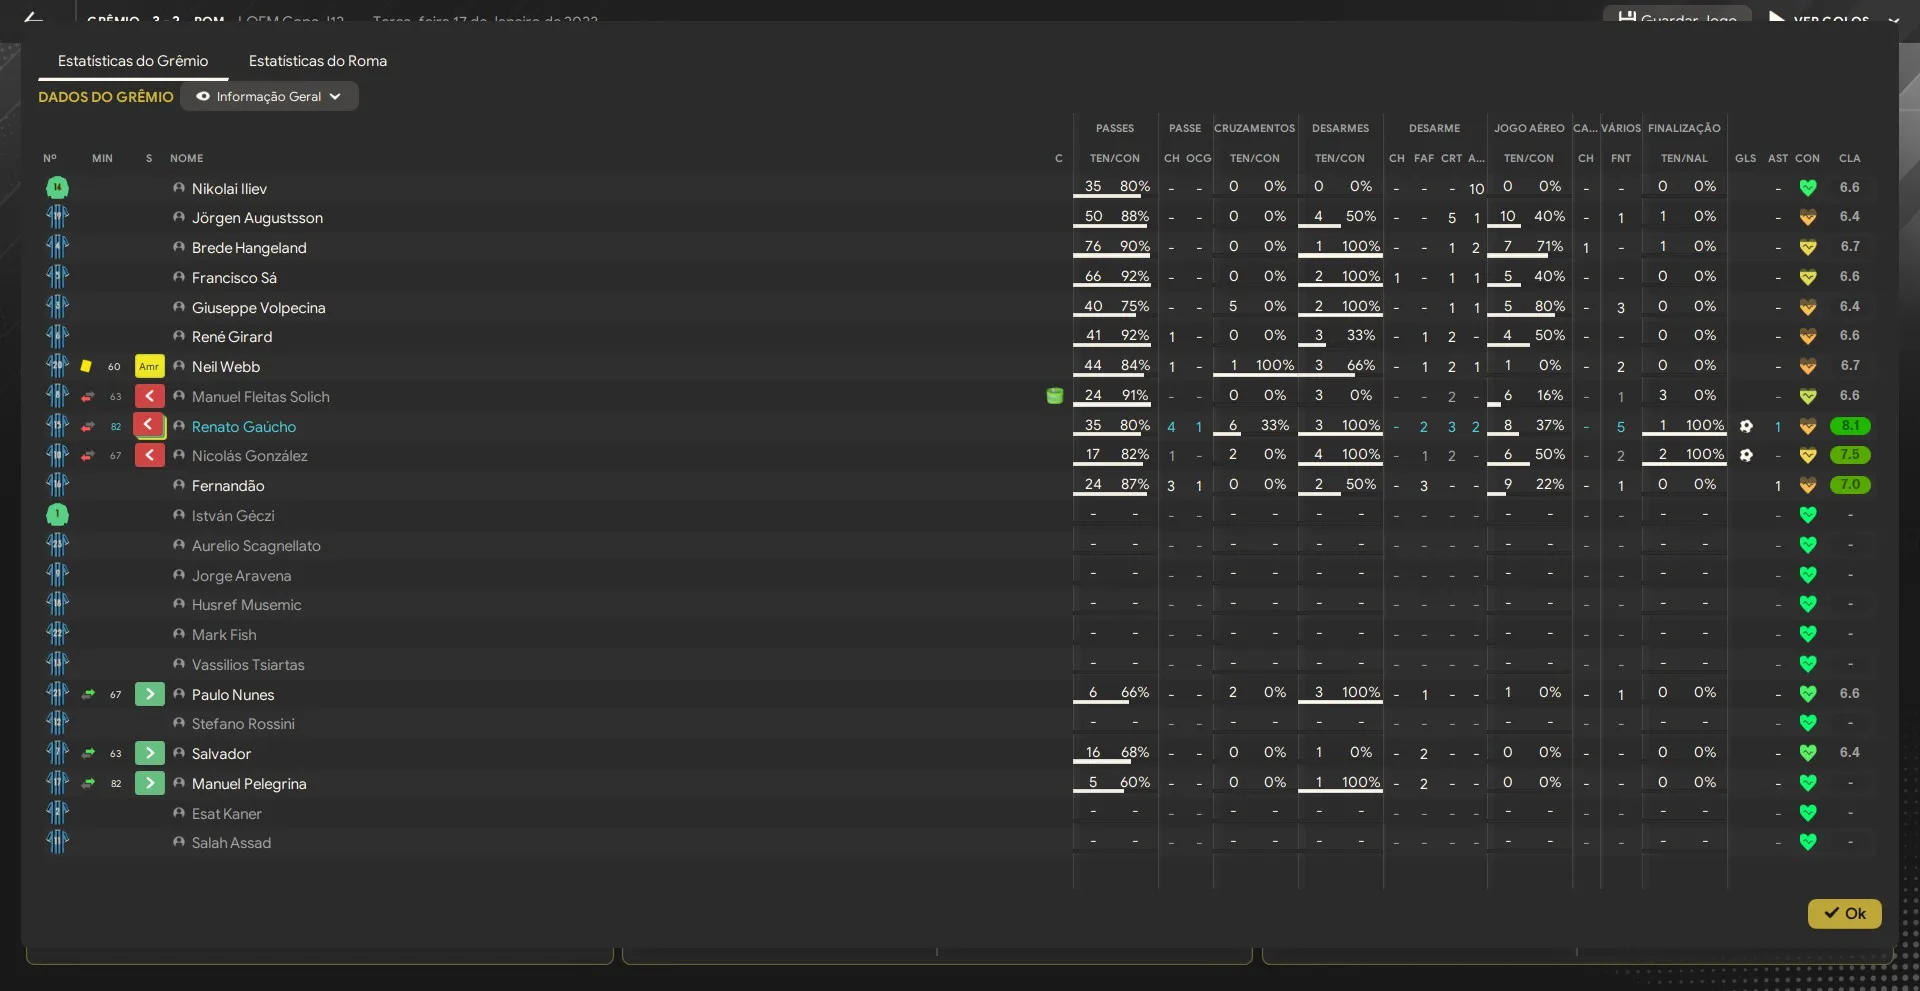Click the 7.5 rating of Nicolás González
The width and height of the screenshot is (1920, 991).
point(1850,455)
